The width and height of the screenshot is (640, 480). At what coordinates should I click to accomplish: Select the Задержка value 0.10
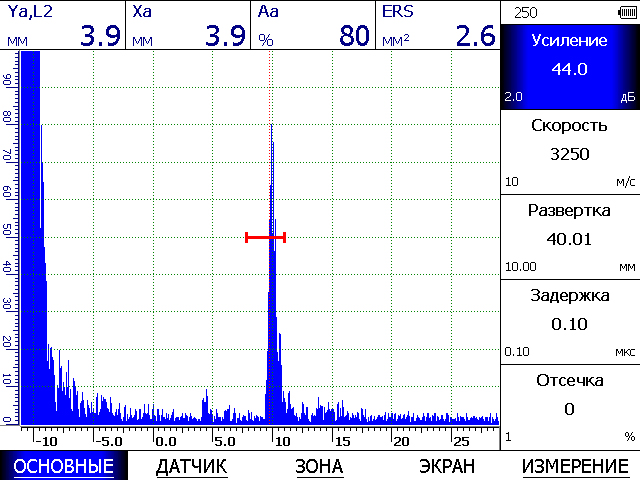pos(569,324)
